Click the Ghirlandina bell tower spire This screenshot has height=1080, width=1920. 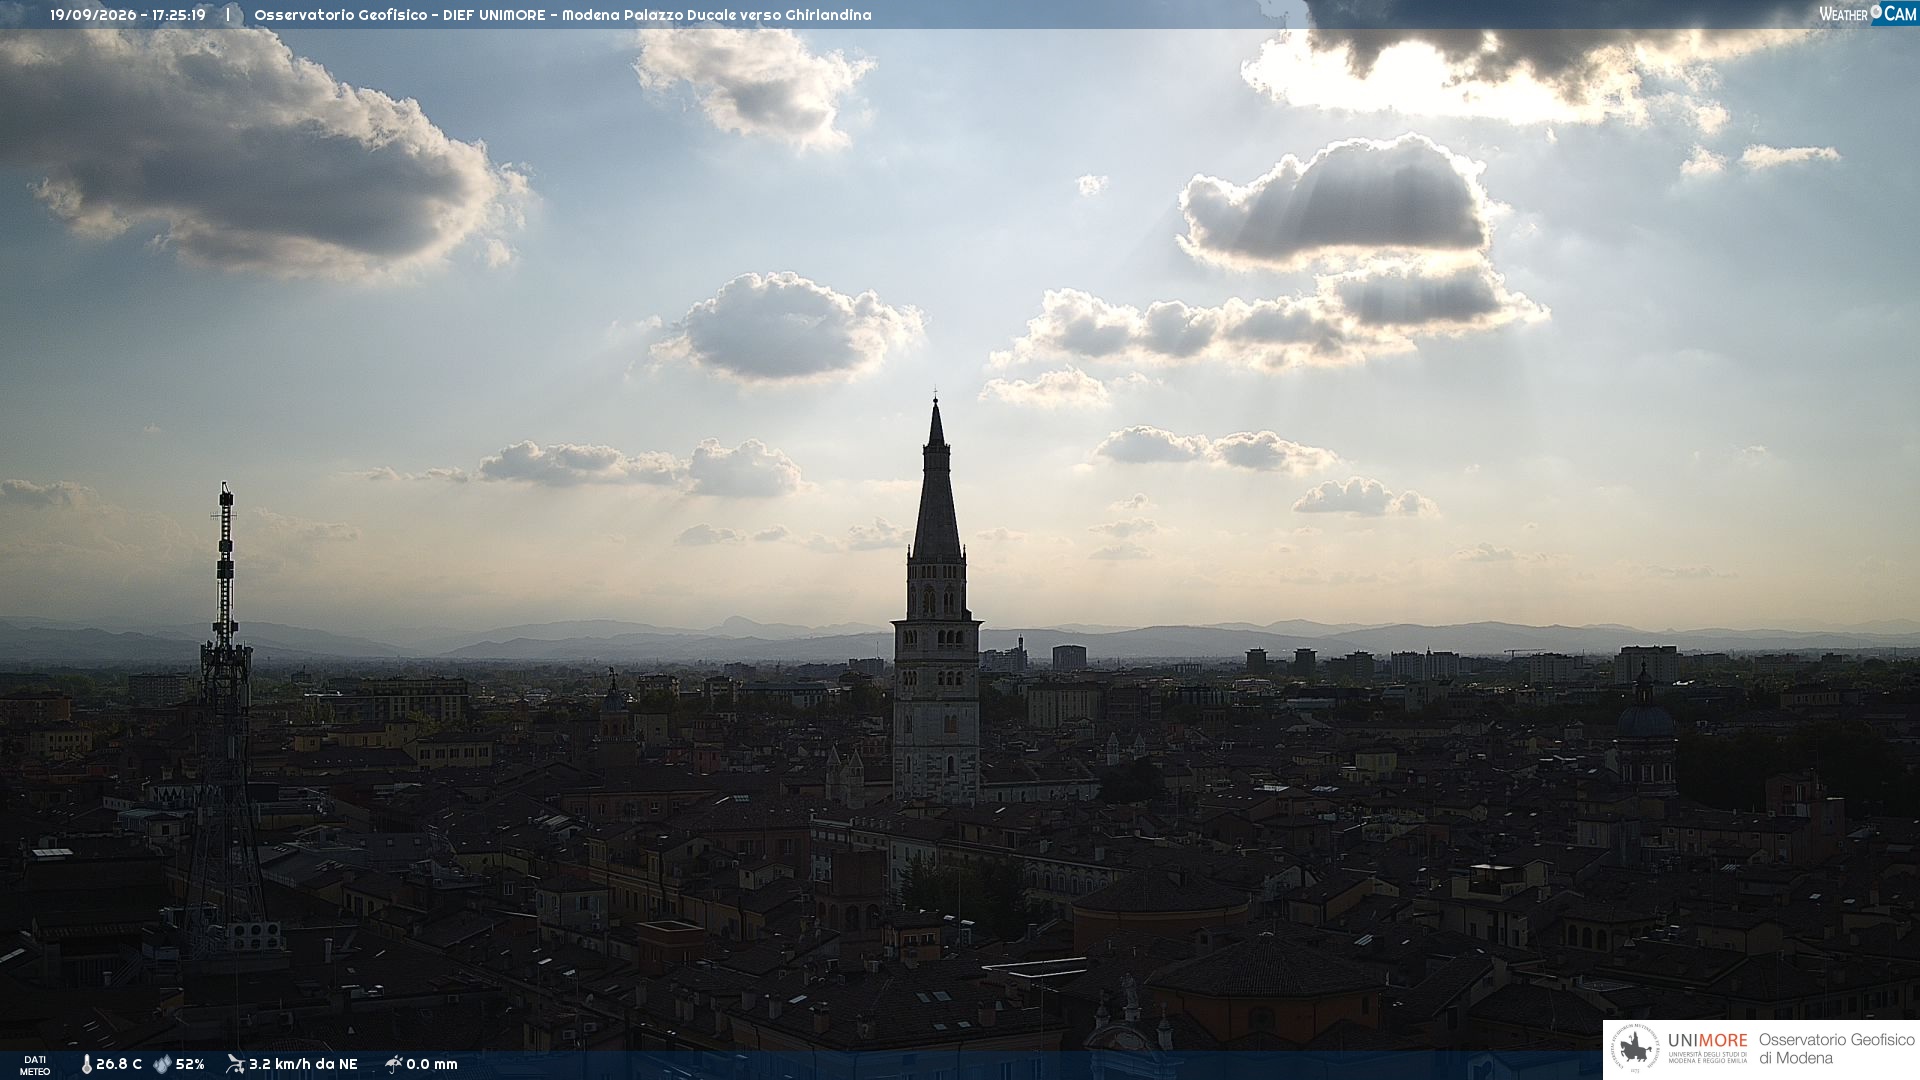tap(936, 480)
